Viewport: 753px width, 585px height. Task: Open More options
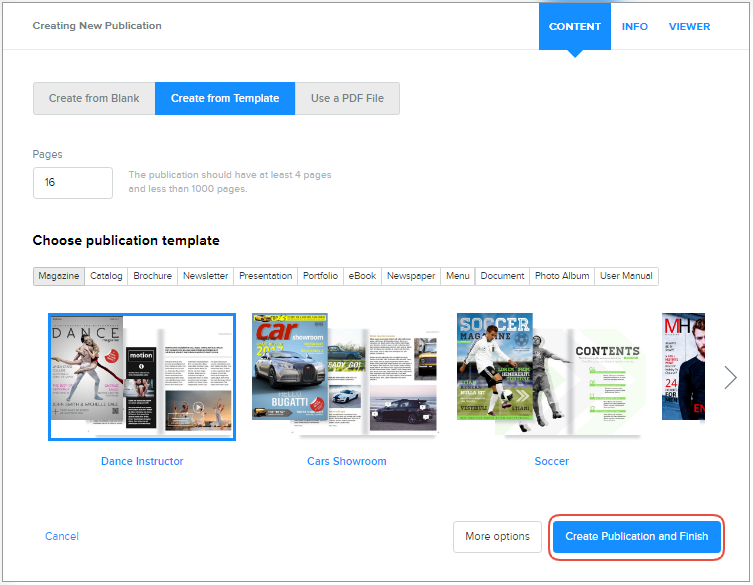(497, 537)
